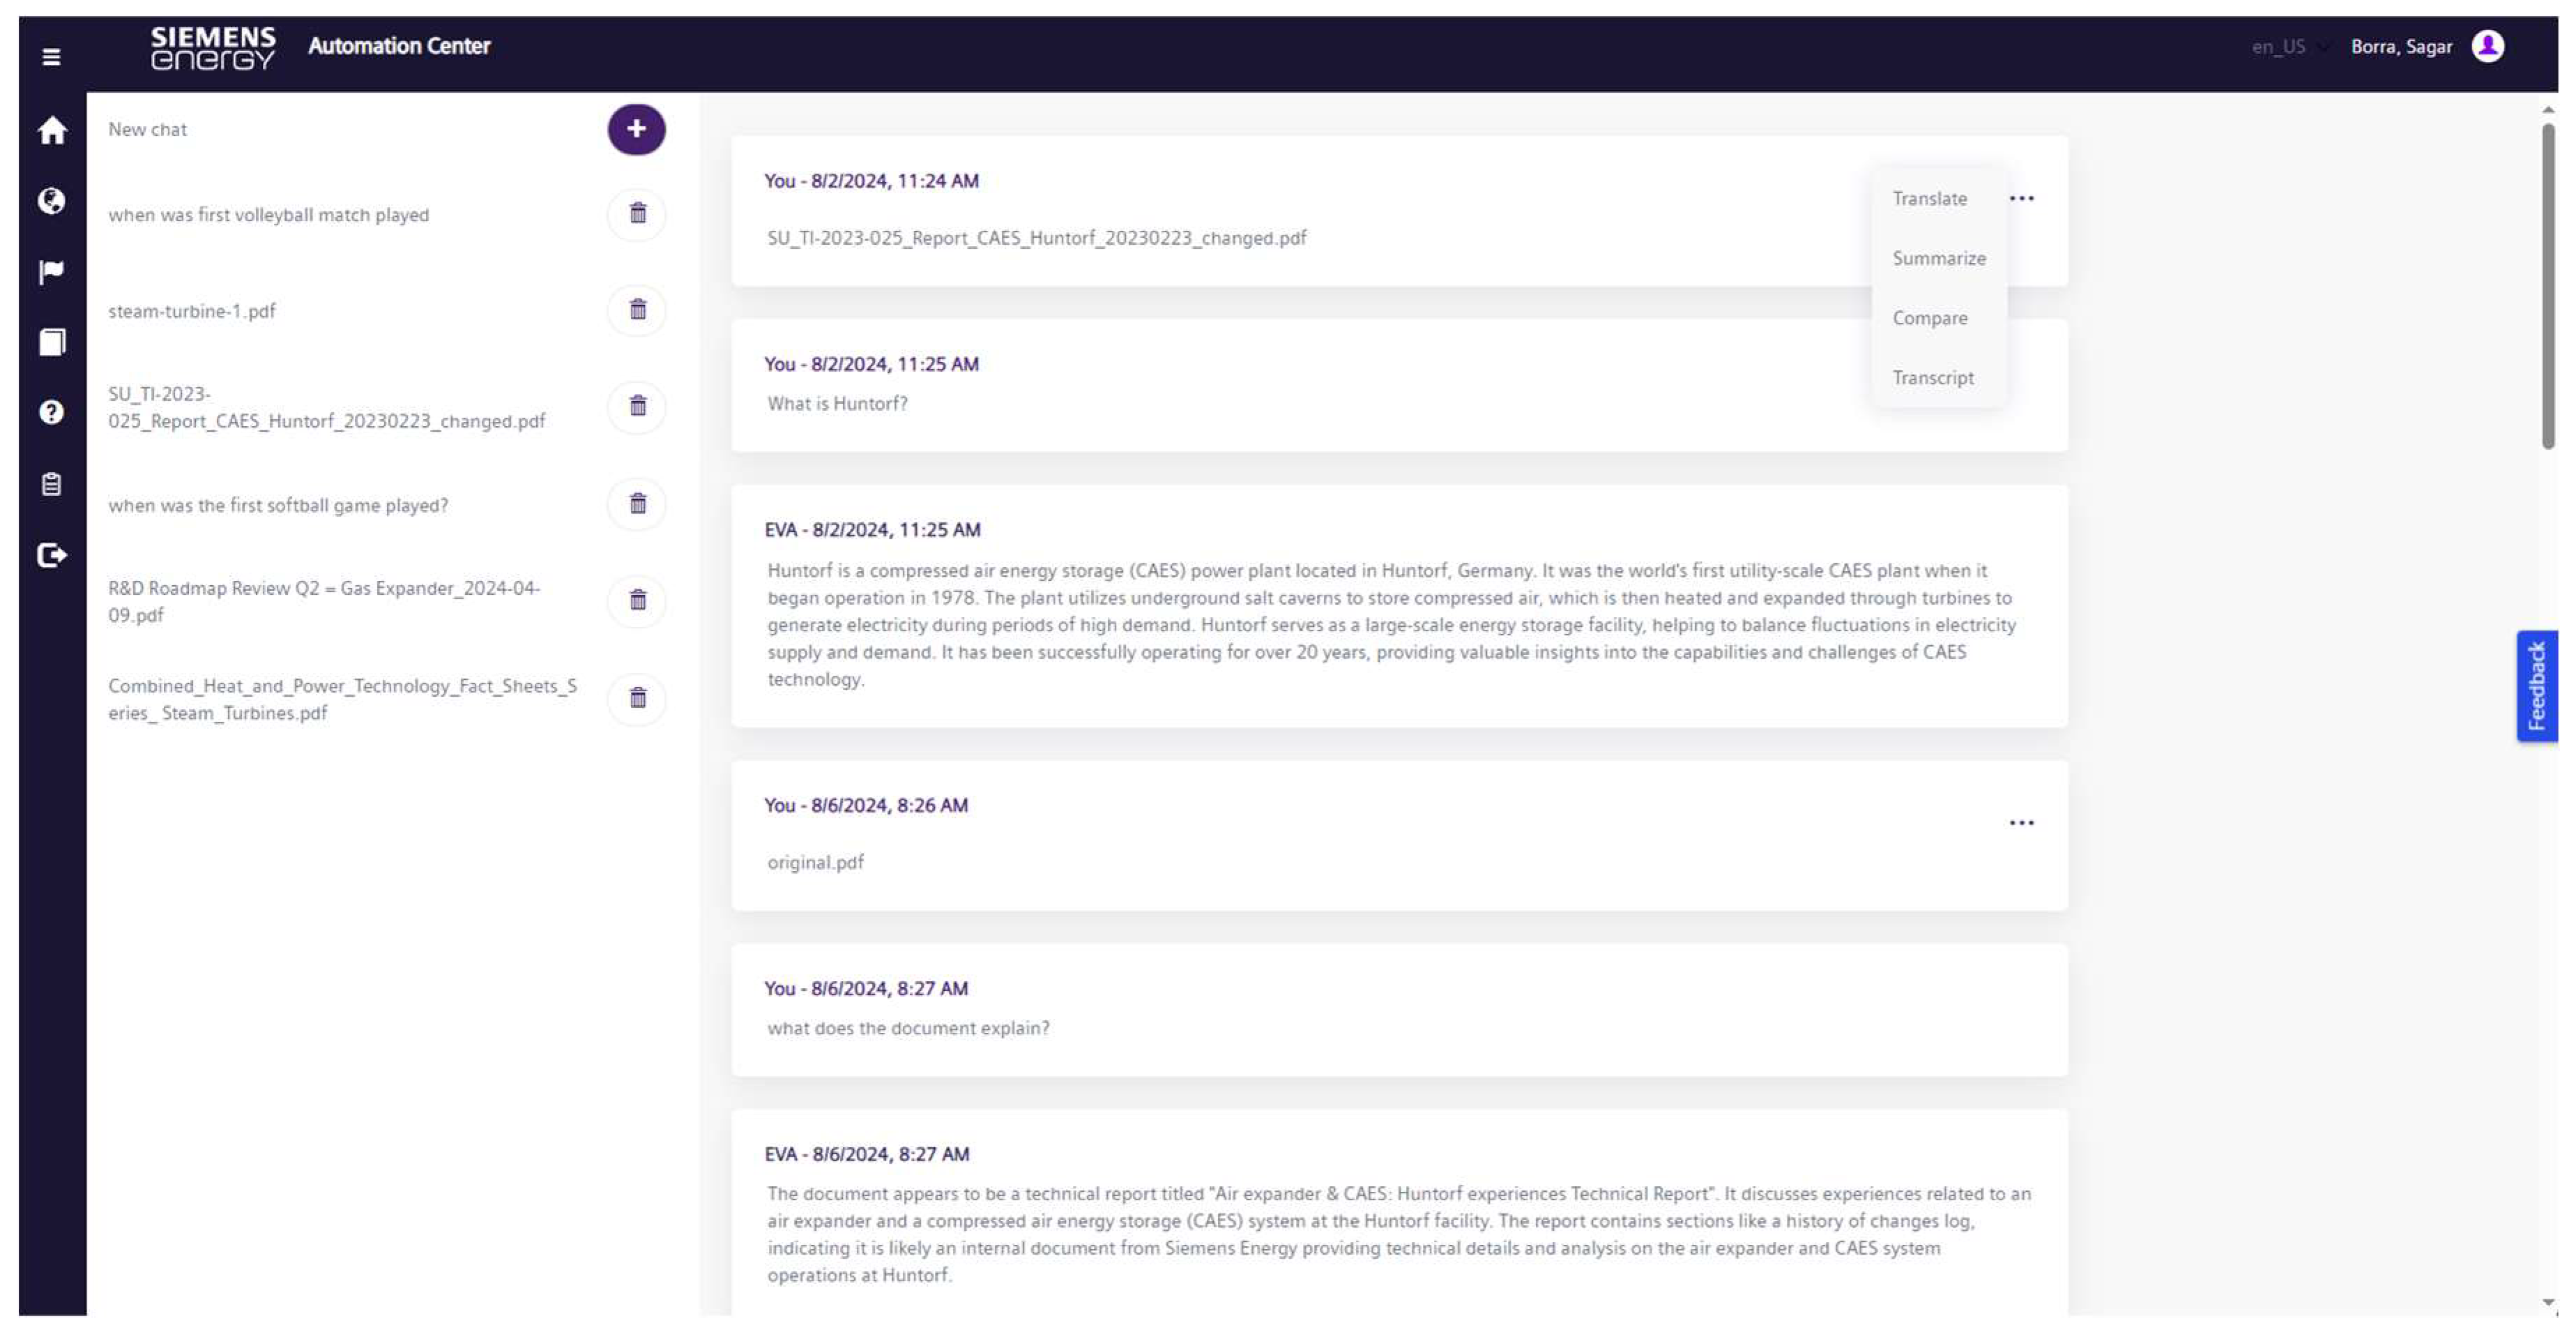The height and width of the screenshot is (1339, 2576).
Task: Choose Compare from the context menu
Action: tap(1930, 317)
